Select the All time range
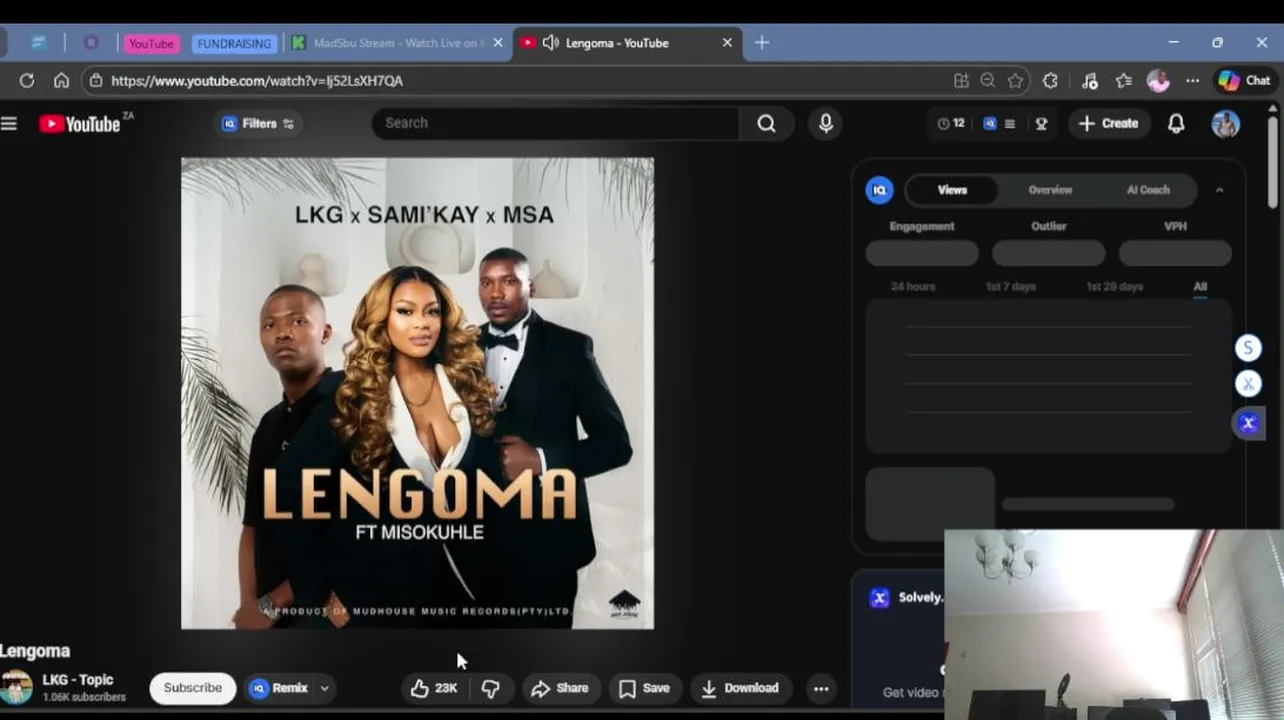Screen dimensions: 1284x720 pyautogui.click(x=1200, y=286)
